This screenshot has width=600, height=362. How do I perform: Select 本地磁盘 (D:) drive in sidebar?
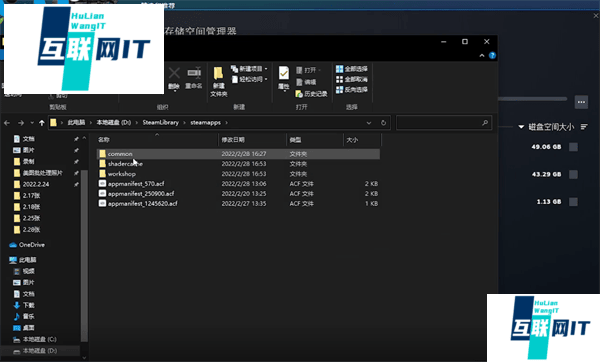(x=35, y=351)
